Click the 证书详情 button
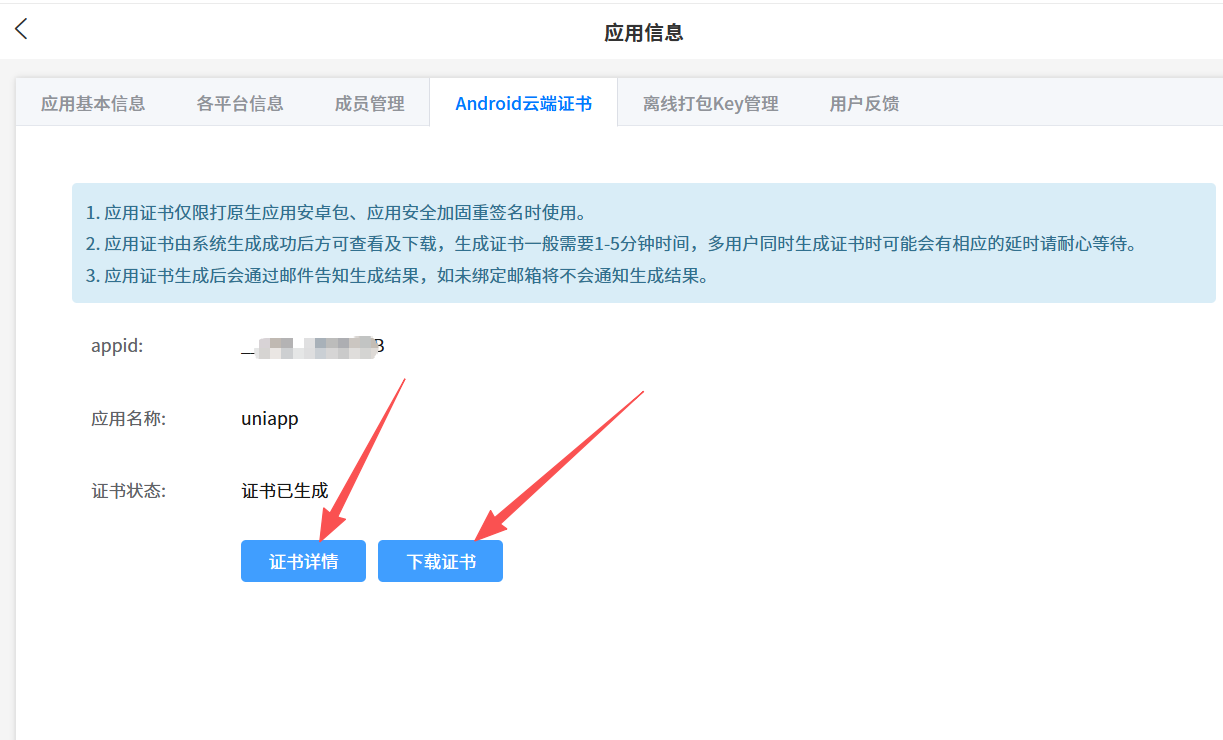Screen dimensions: 1223x740 coord(303,561)
